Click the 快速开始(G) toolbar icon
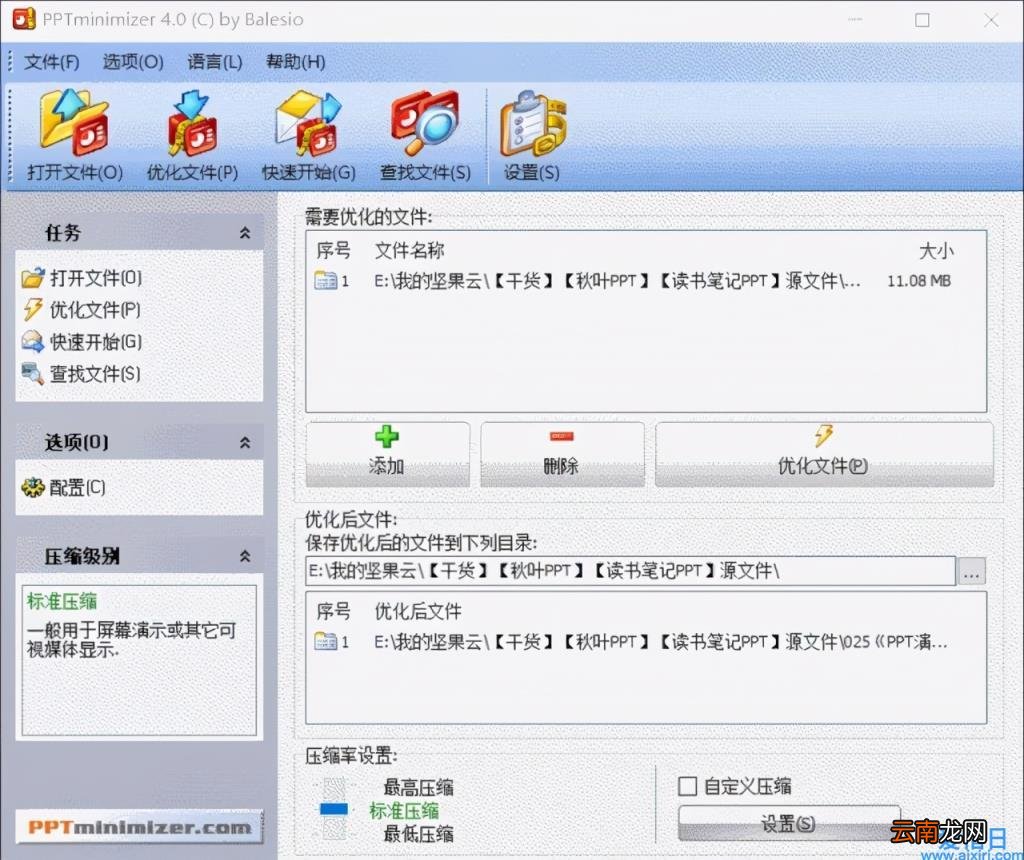 [308, 123]
